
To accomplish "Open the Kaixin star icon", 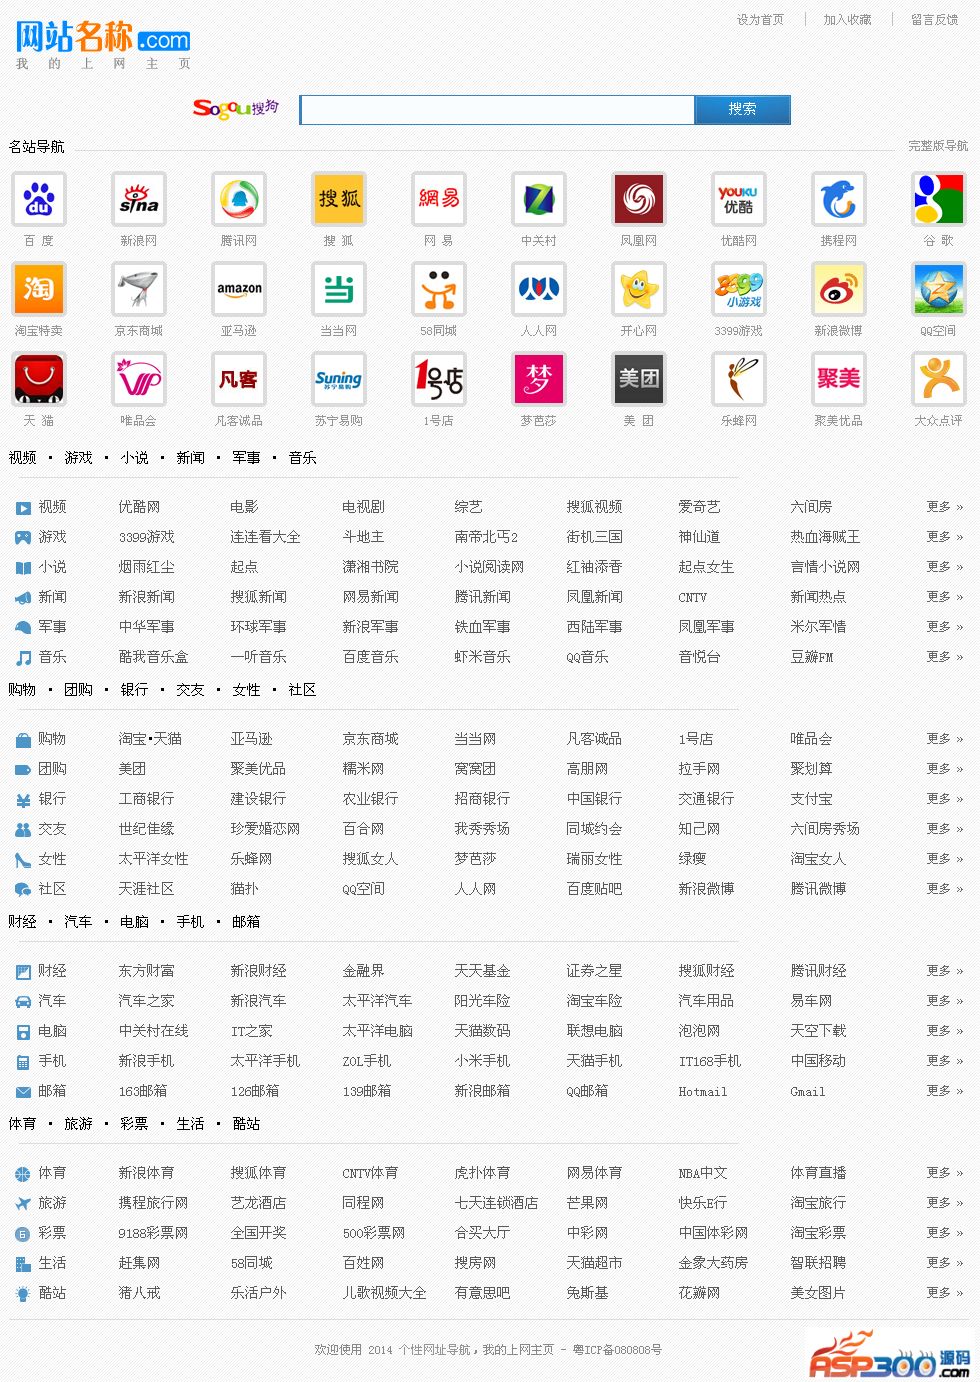I will 639,289.
